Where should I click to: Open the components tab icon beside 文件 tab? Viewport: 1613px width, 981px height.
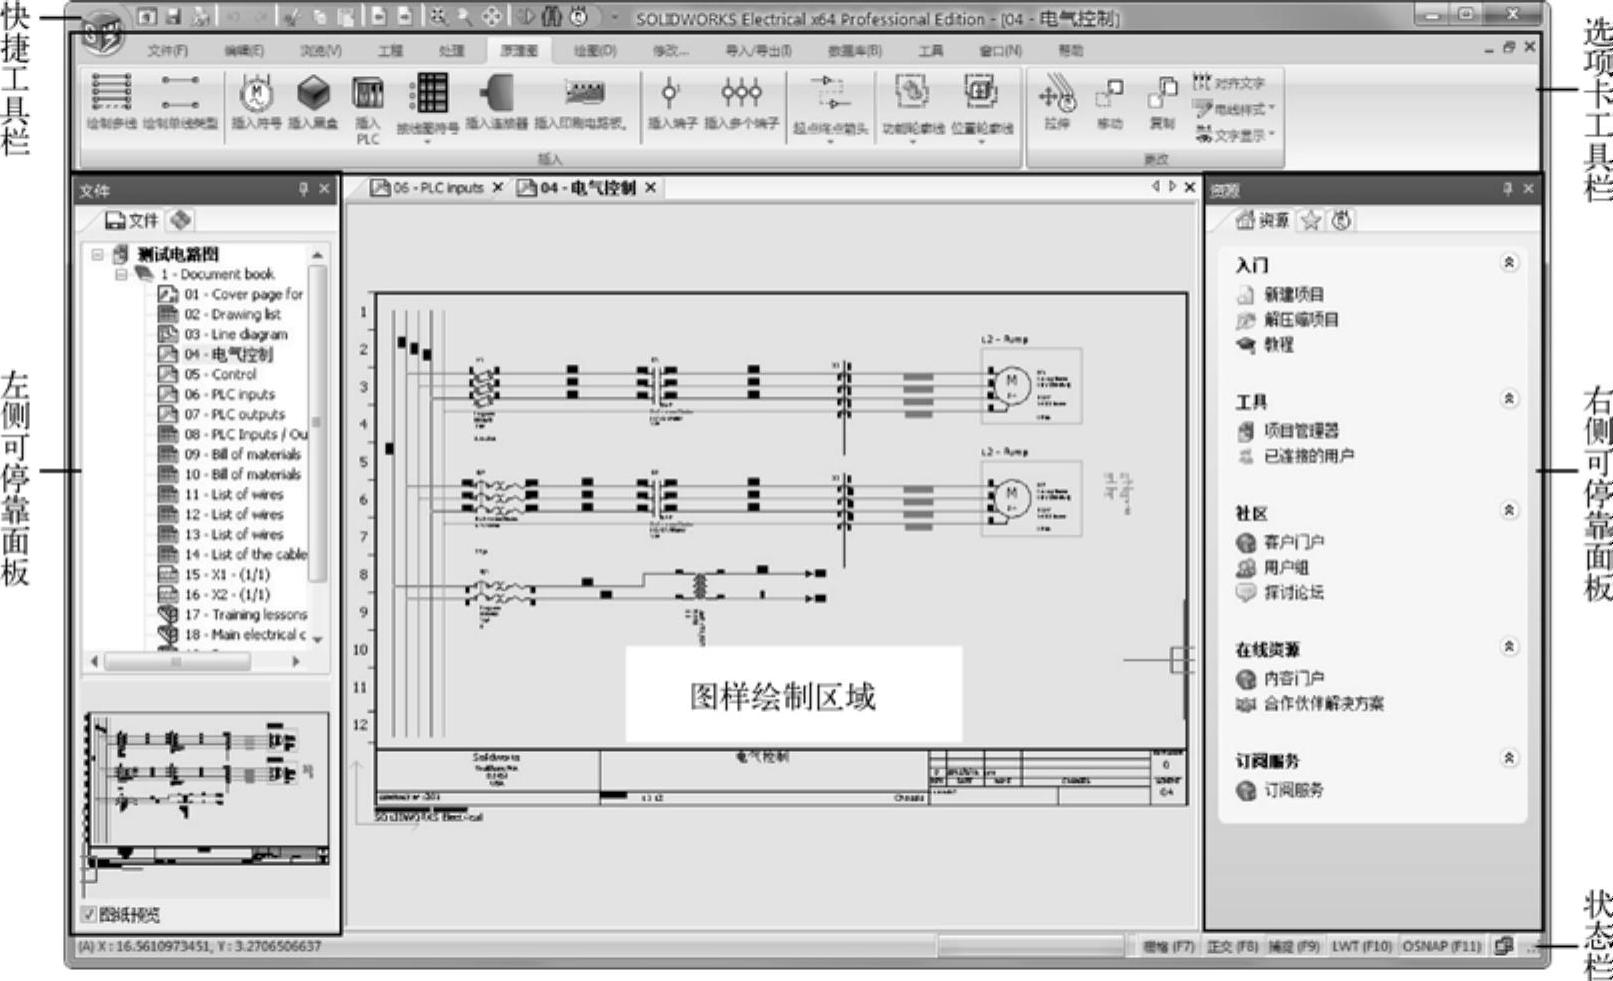click(x=179, y=220)
